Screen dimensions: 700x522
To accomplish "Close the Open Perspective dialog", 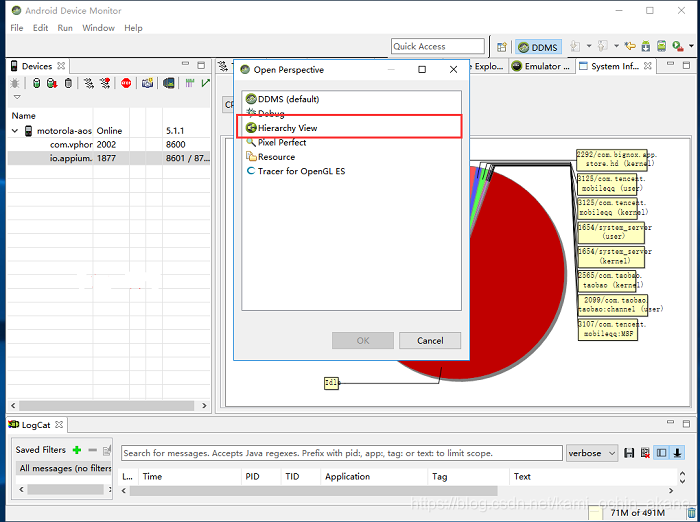I will (x=453, y=70).
